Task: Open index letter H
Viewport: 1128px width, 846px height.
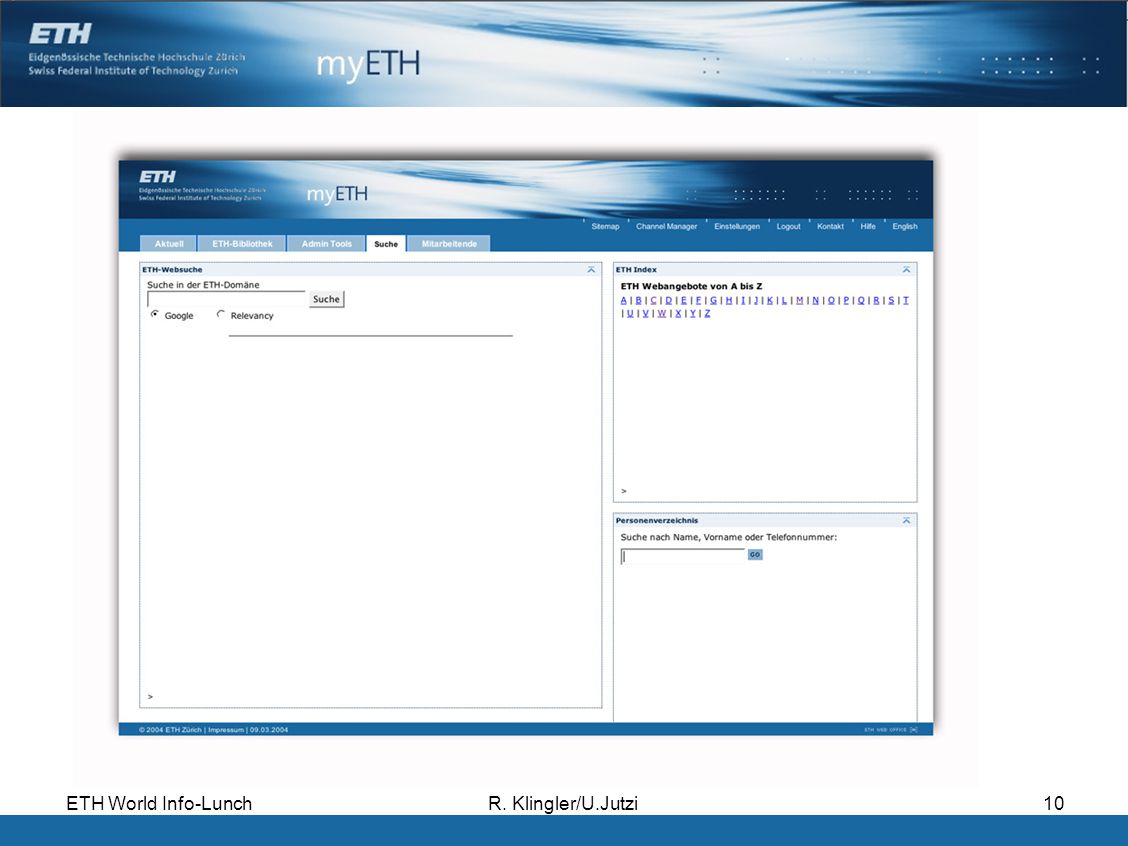Action: (729, 301)
